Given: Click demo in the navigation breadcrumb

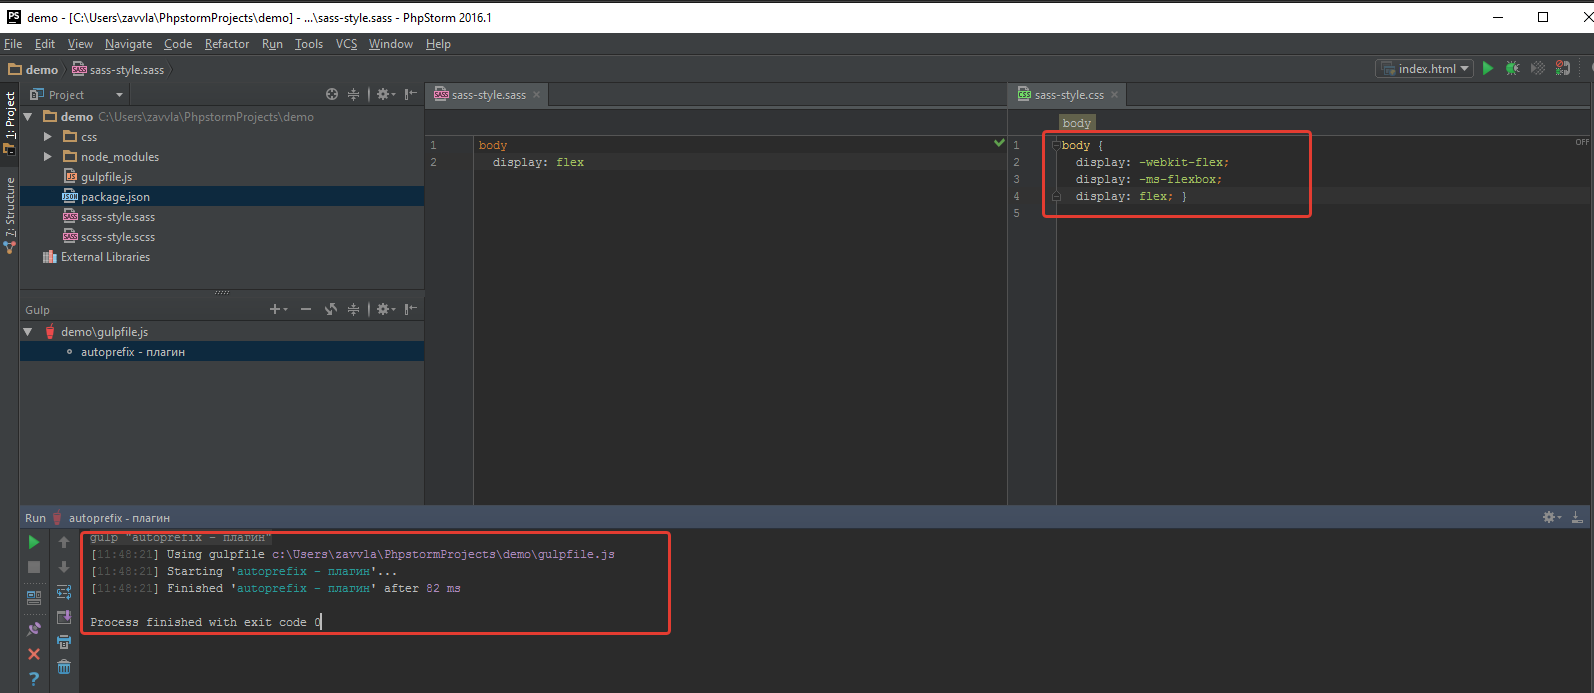Looking at the screenshot, I should pyautogui.click(x=33, y=70).
